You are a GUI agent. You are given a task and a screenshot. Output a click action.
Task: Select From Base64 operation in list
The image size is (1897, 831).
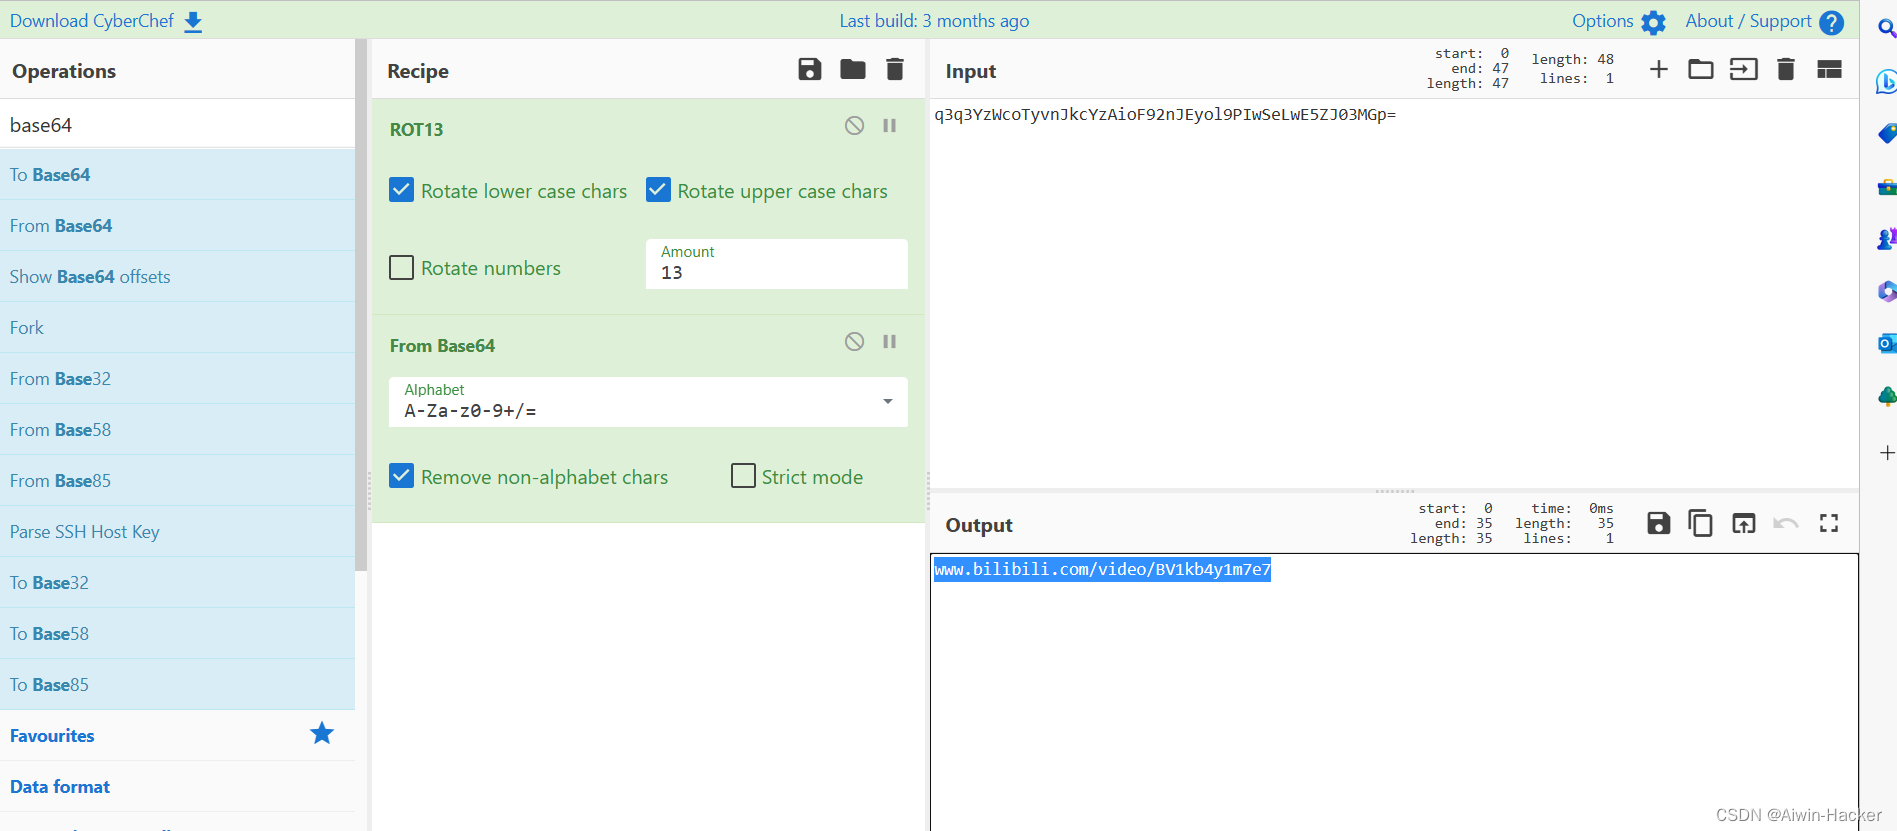point(178,226)
